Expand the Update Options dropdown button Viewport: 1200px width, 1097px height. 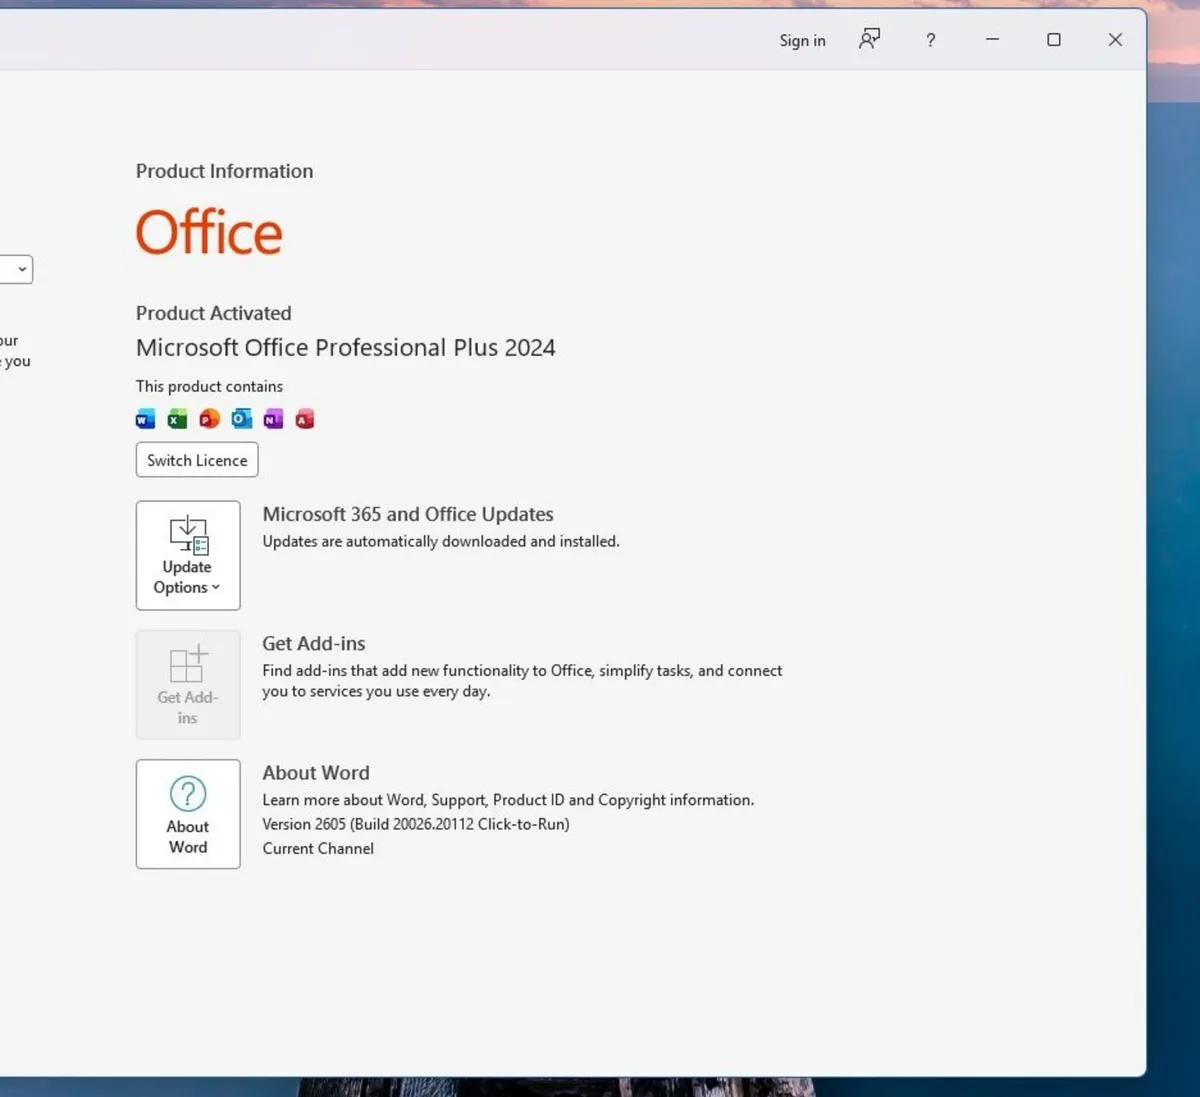pos(188,555)
